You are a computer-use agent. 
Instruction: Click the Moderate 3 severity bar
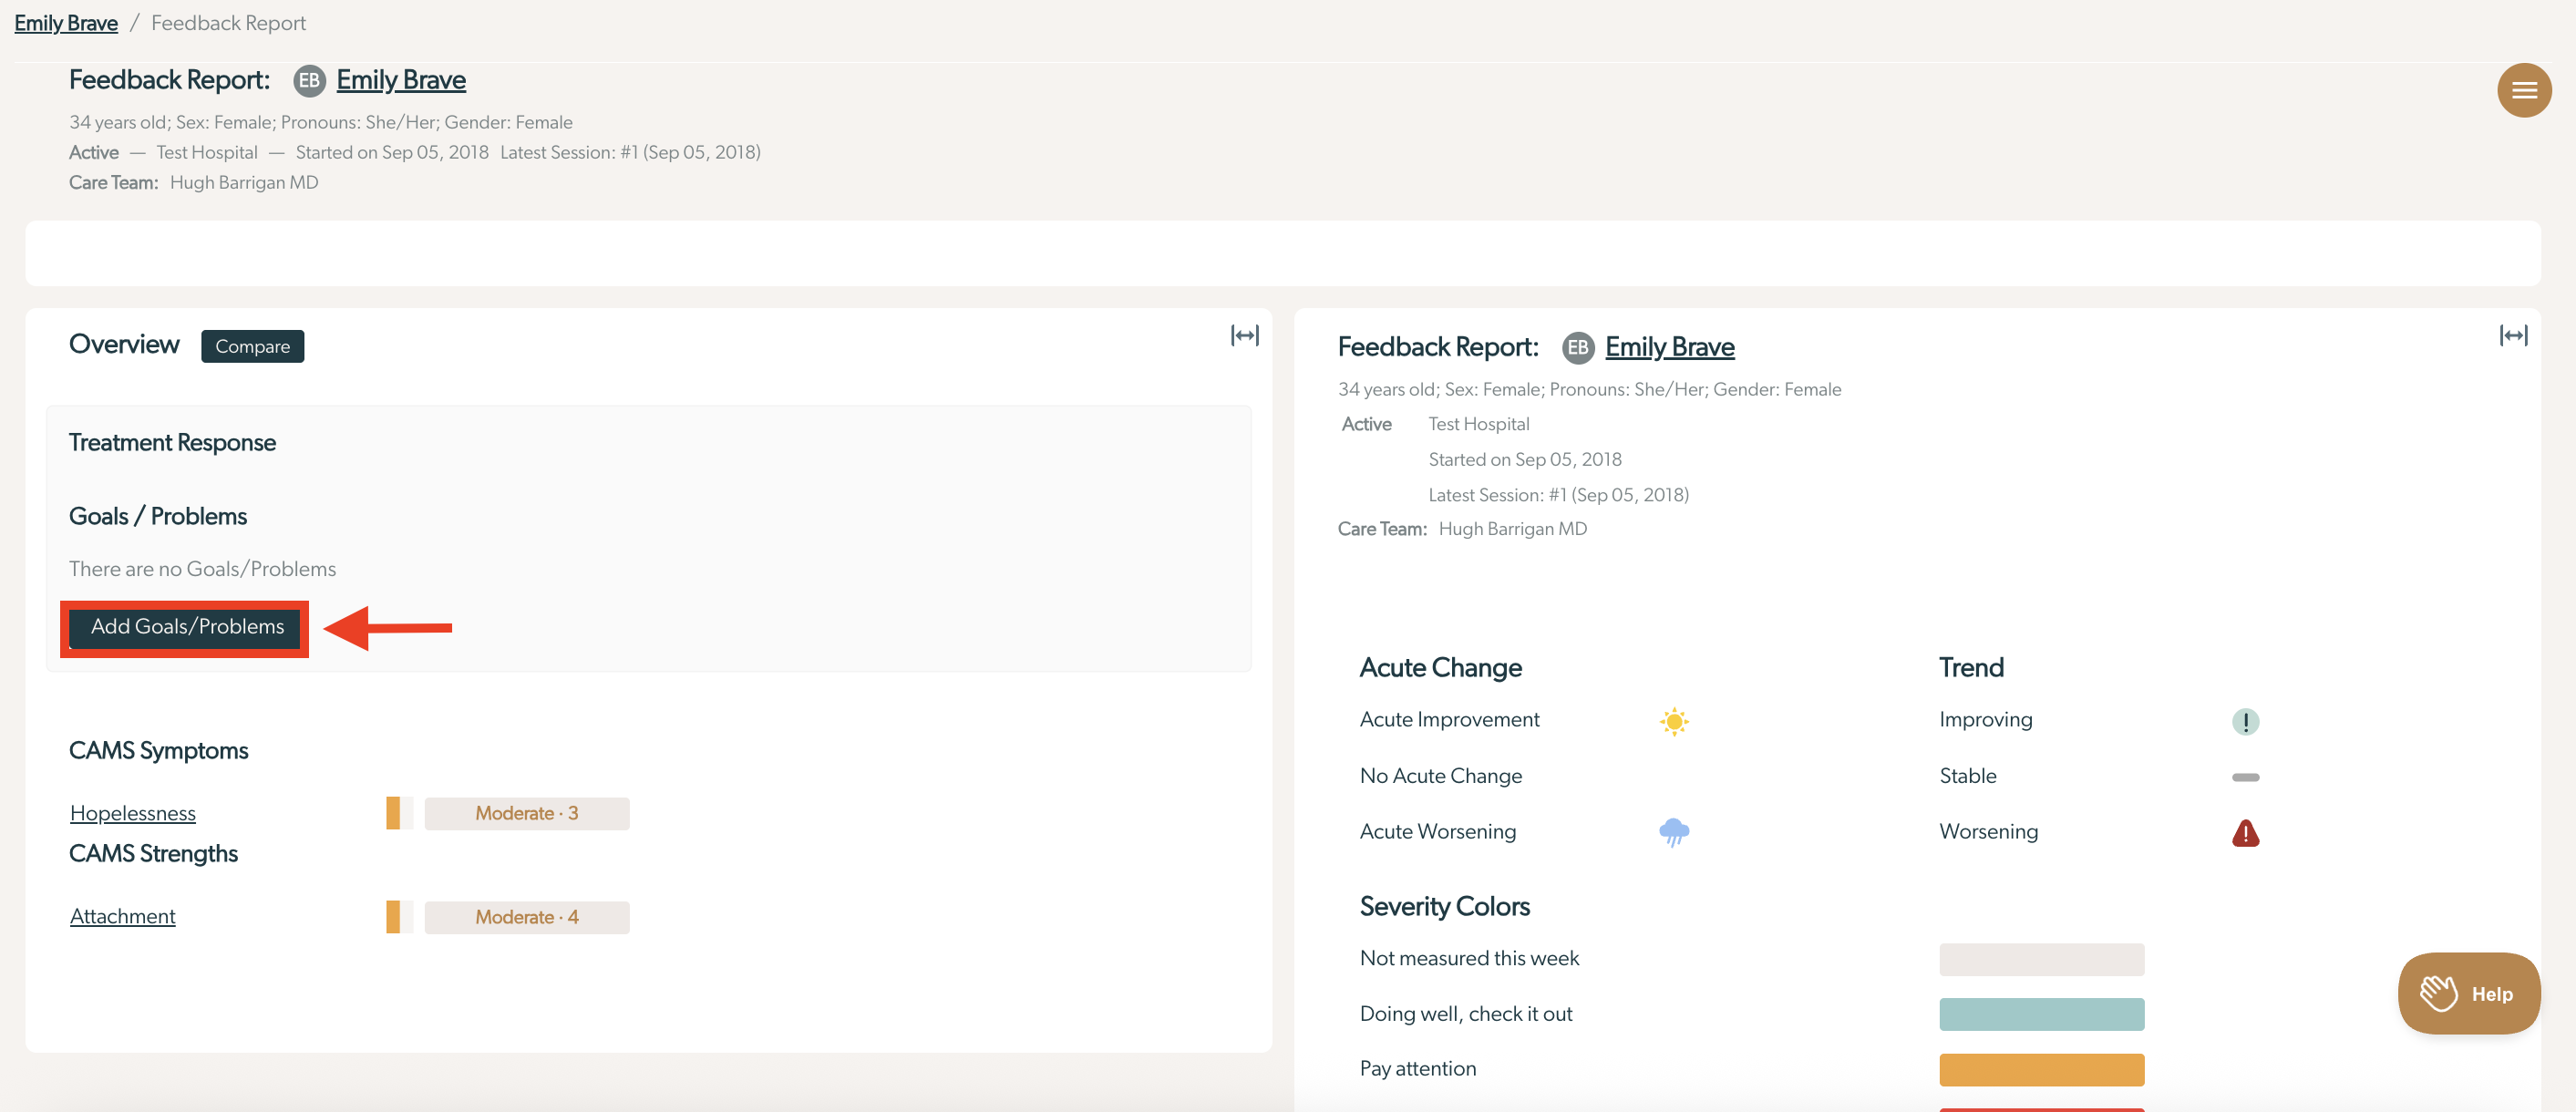(526, 813)
